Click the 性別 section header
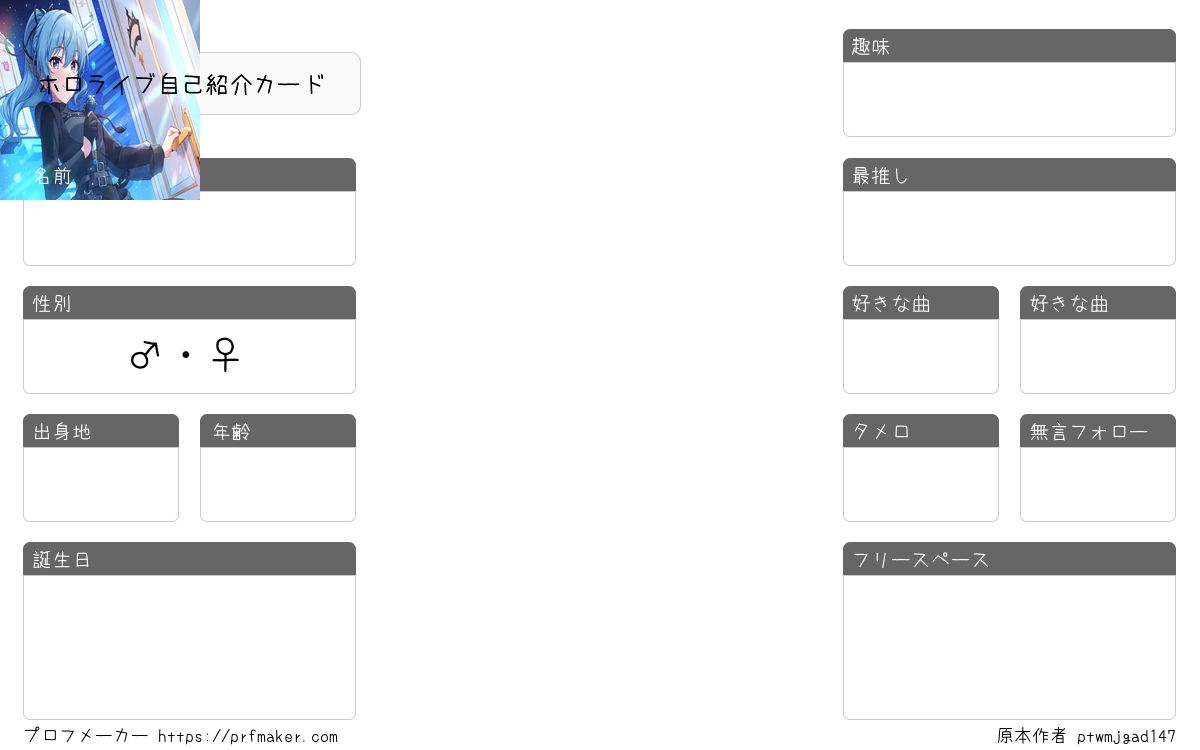Image resolution: width=1200 pixels, height=750 pixels. point(189,303)
